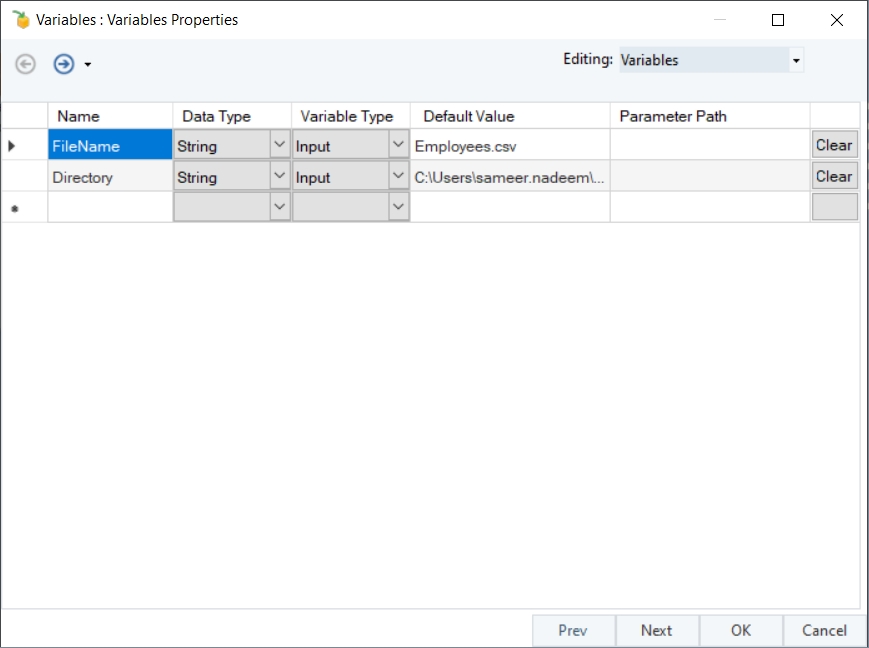Click the back navigation arrow icon
The image size is (869, 648).
(26, 64)
